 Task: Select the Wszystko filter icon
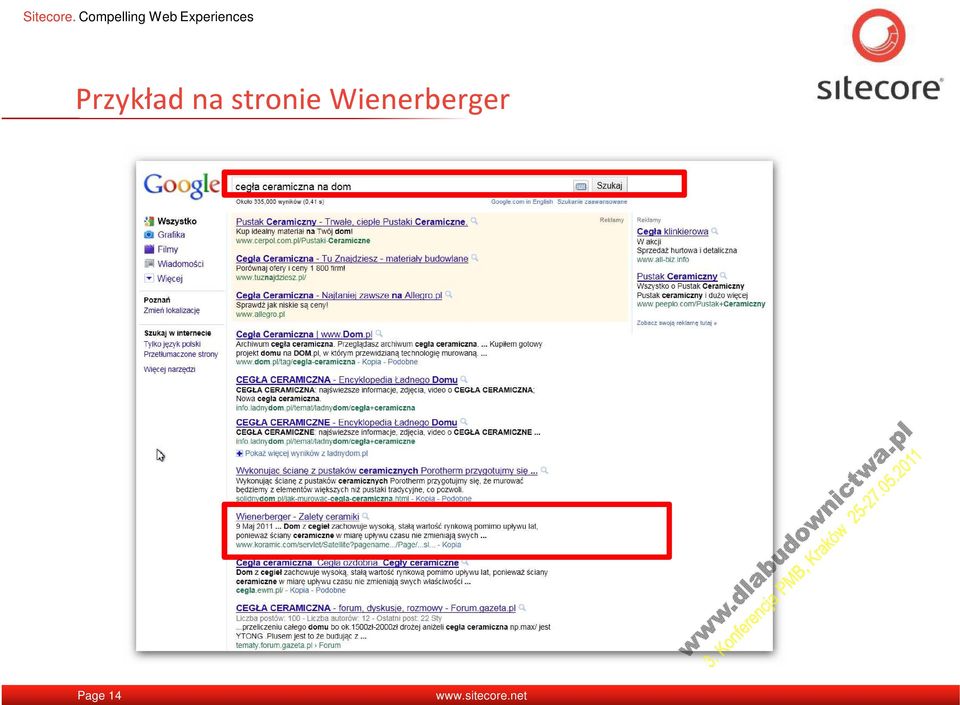tap(149, 221)
